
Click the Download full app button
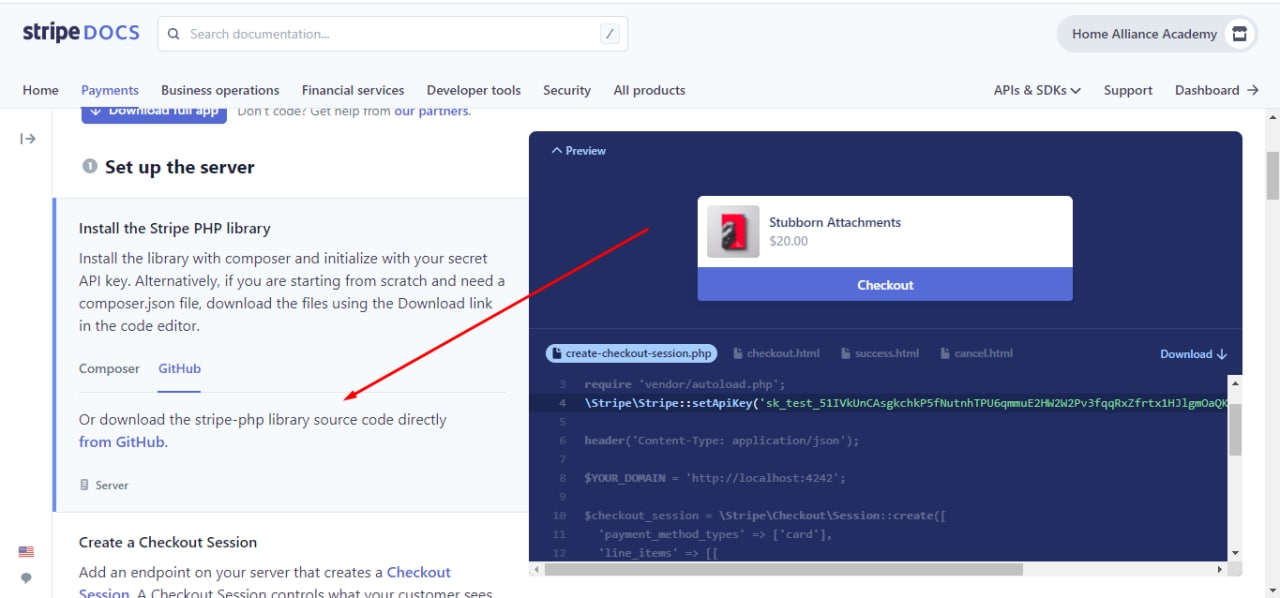[154, 113]
